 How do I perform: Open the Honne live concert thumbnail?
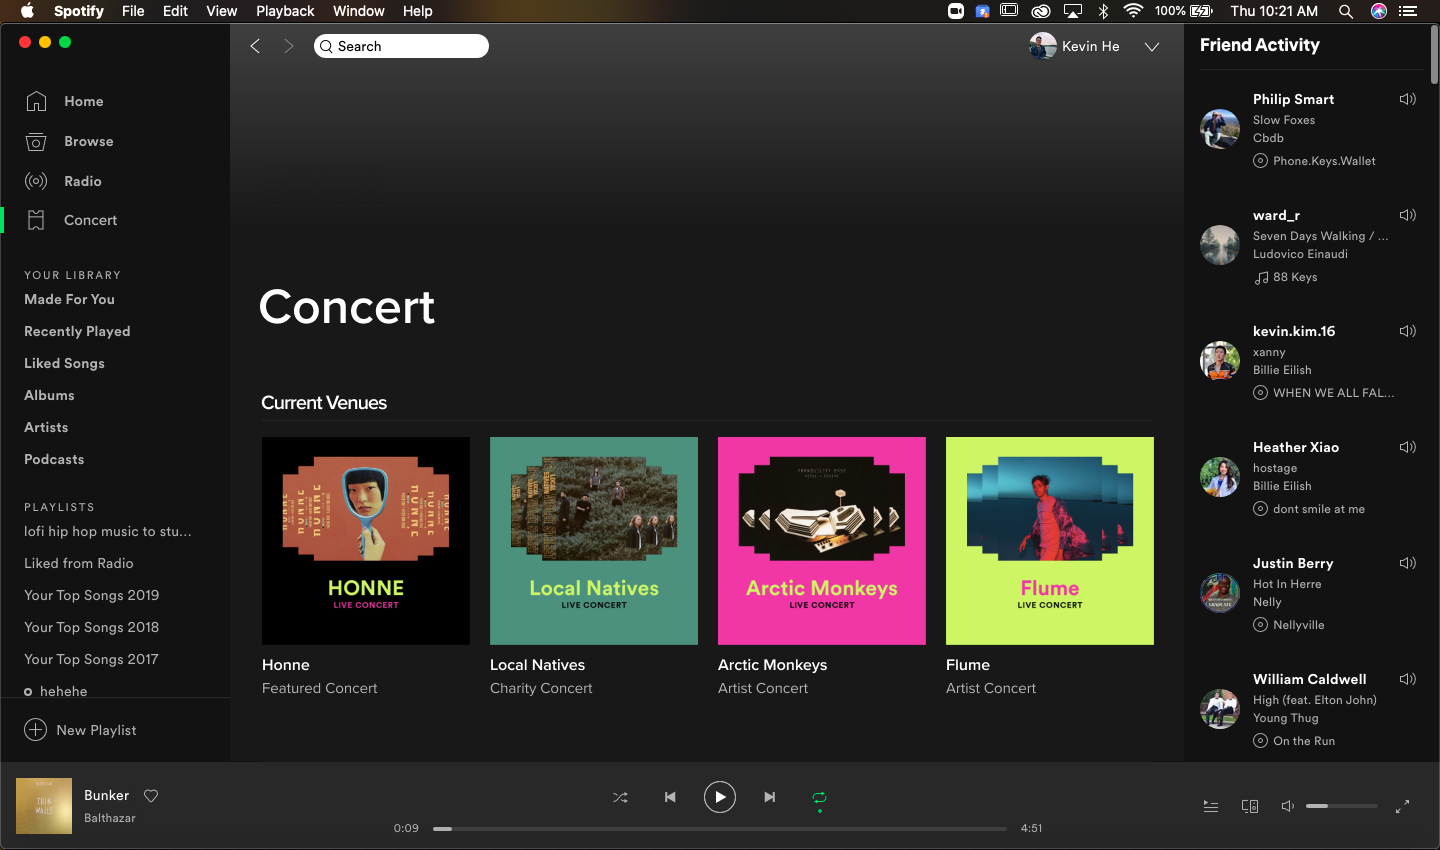point(366,541)
